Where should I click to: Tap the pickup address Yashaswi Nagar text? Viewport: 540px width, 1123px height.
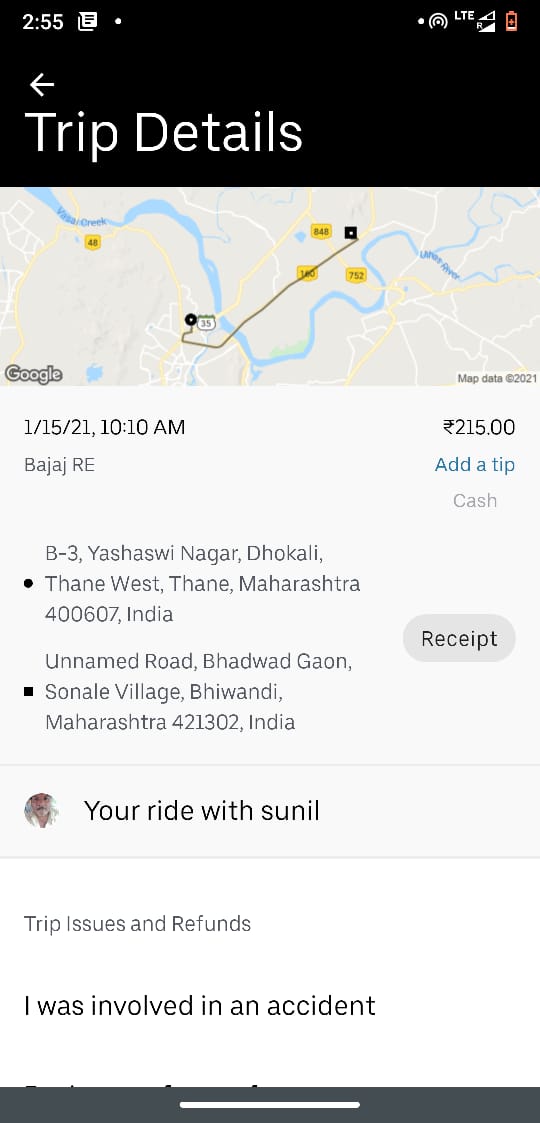click(203, 584)
